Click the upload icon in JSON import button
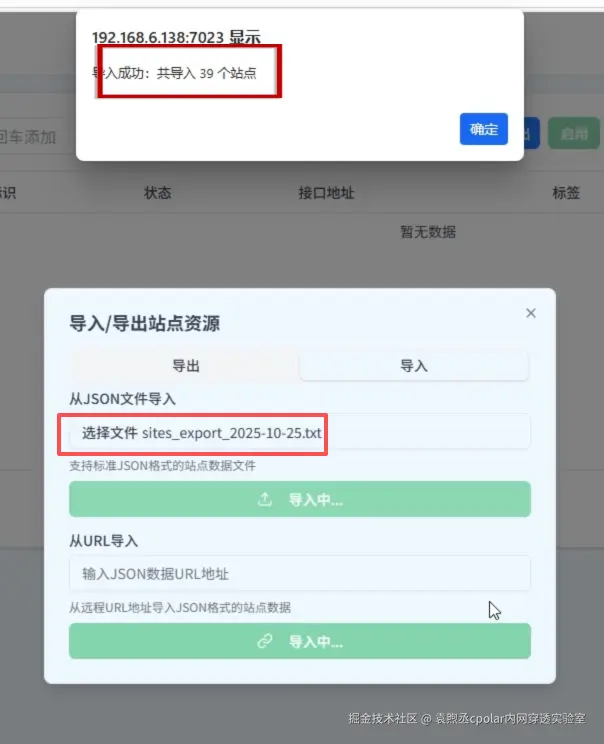This screenshot has width=604, height=744. click(x=265, y=499)
